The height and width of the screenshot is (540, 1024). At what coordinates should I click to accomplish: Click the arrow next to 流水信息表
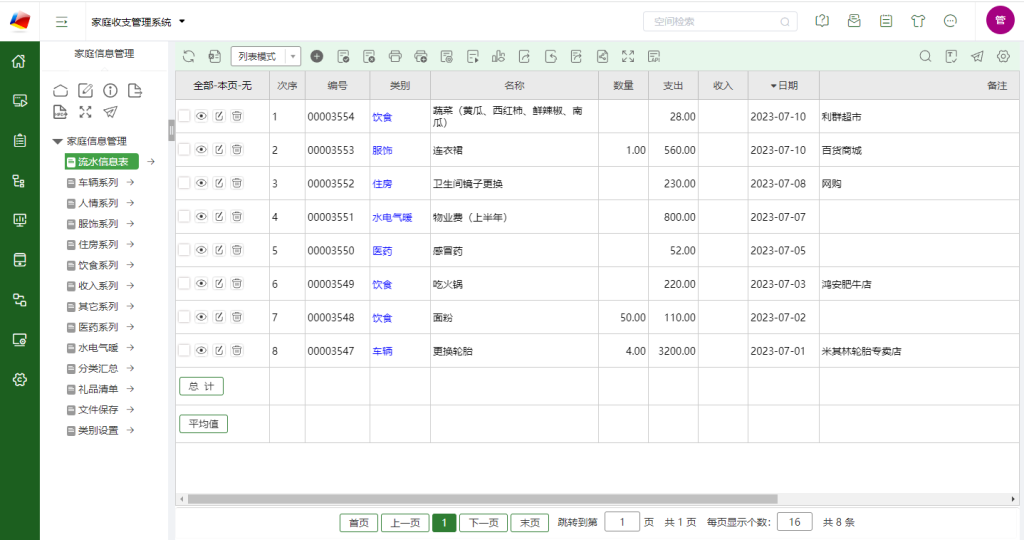coord(151,161)
